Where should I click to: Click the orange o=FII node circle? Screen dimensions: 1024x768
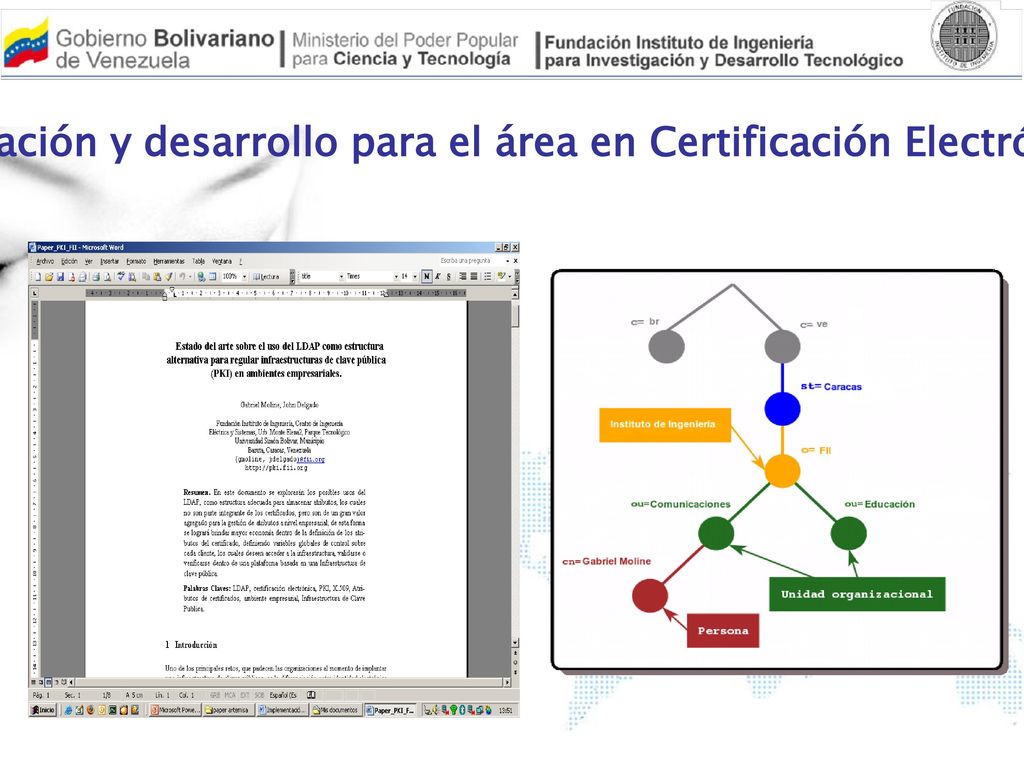[x=782, y=471]
